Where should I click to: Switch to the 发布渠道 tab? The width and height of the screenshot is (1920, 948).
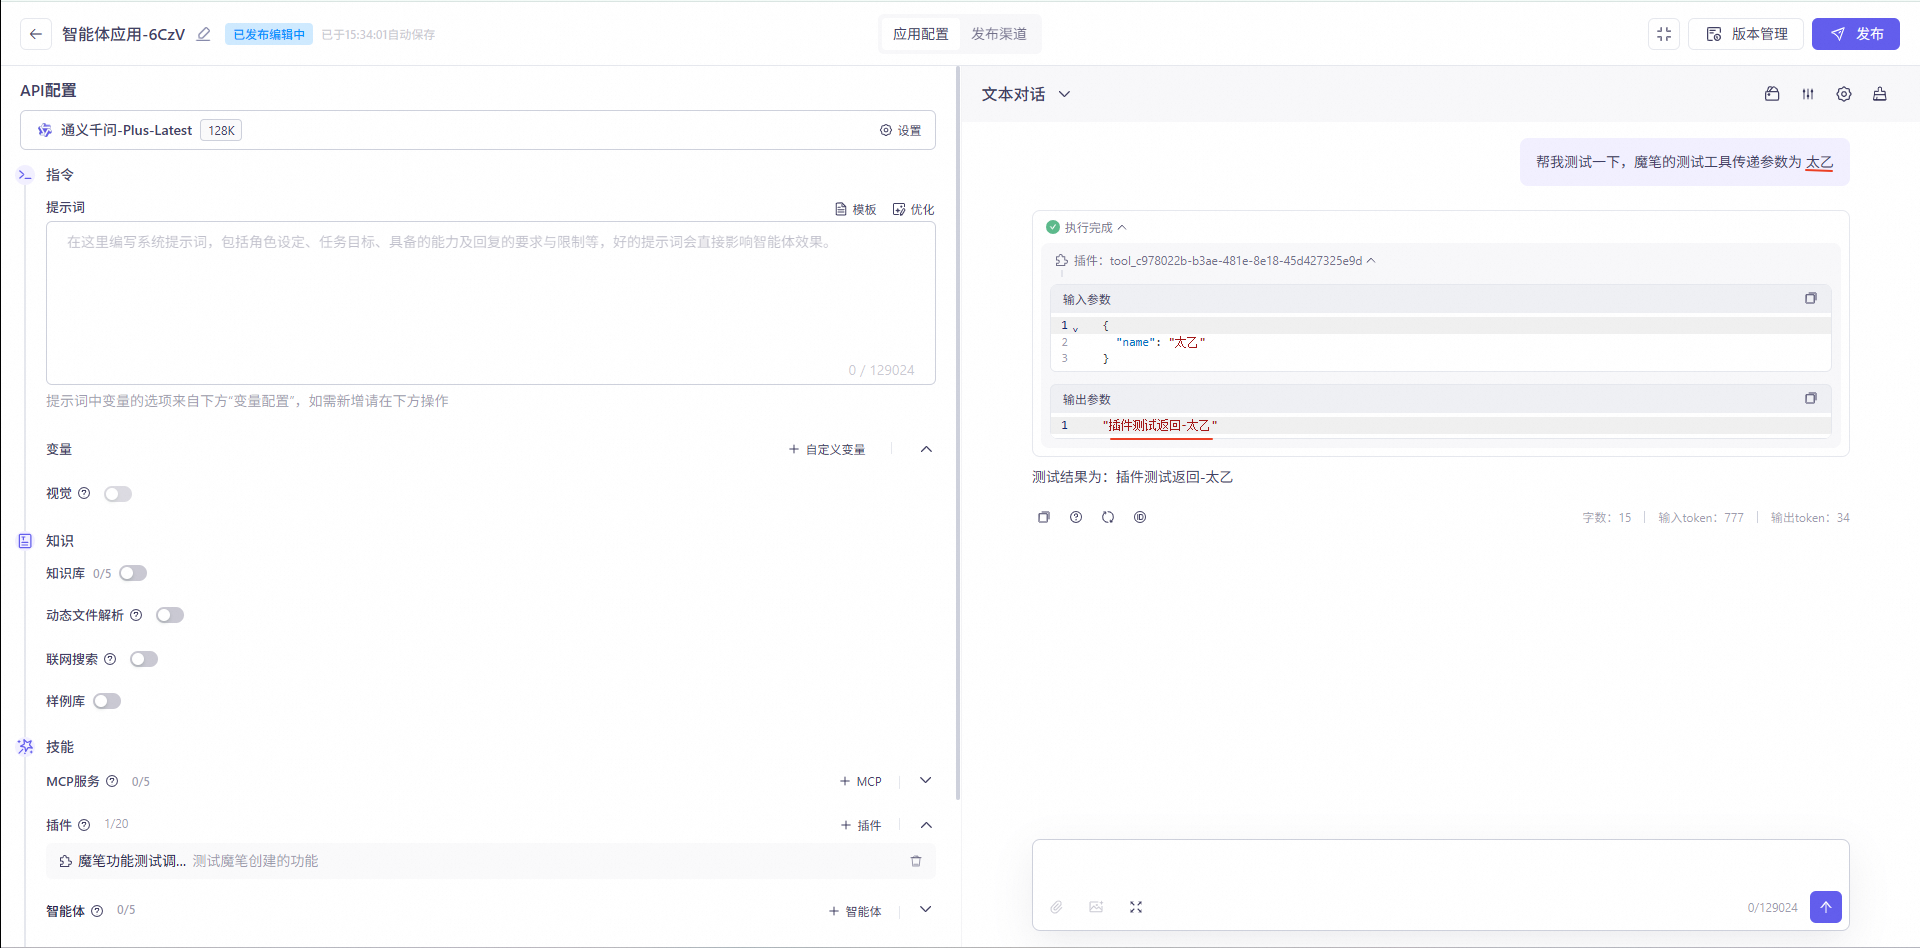pos(999,34)
